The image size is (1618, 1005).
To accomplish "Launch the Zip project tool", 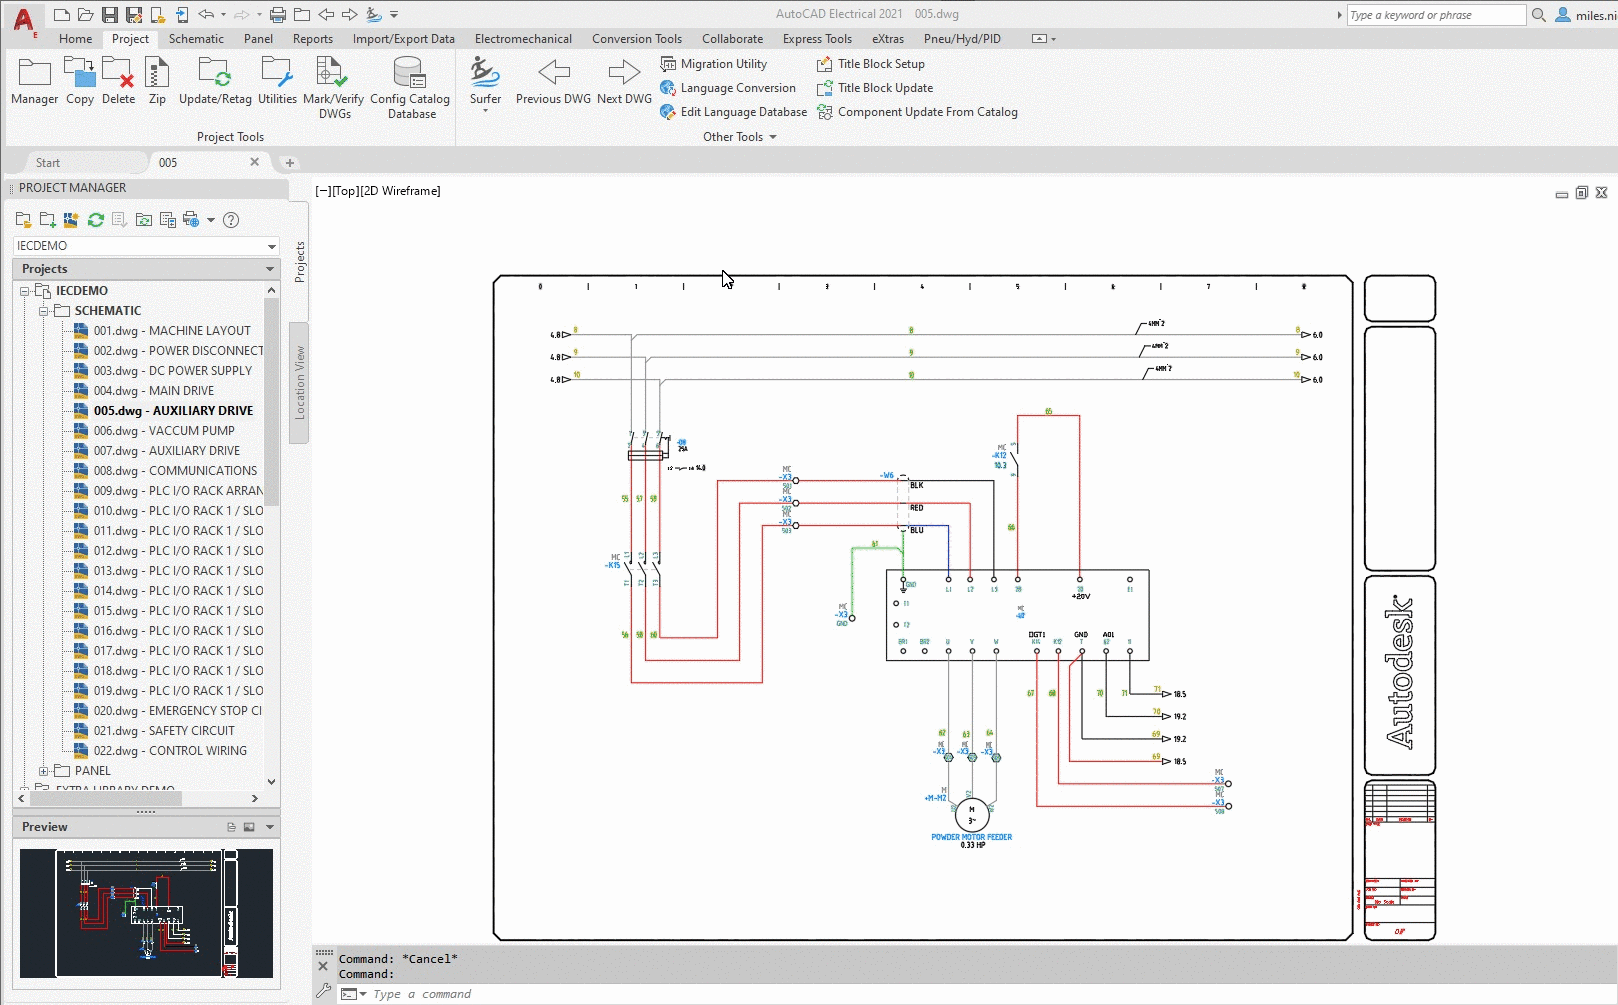I will pyautogui.click(x=157, y=80).
